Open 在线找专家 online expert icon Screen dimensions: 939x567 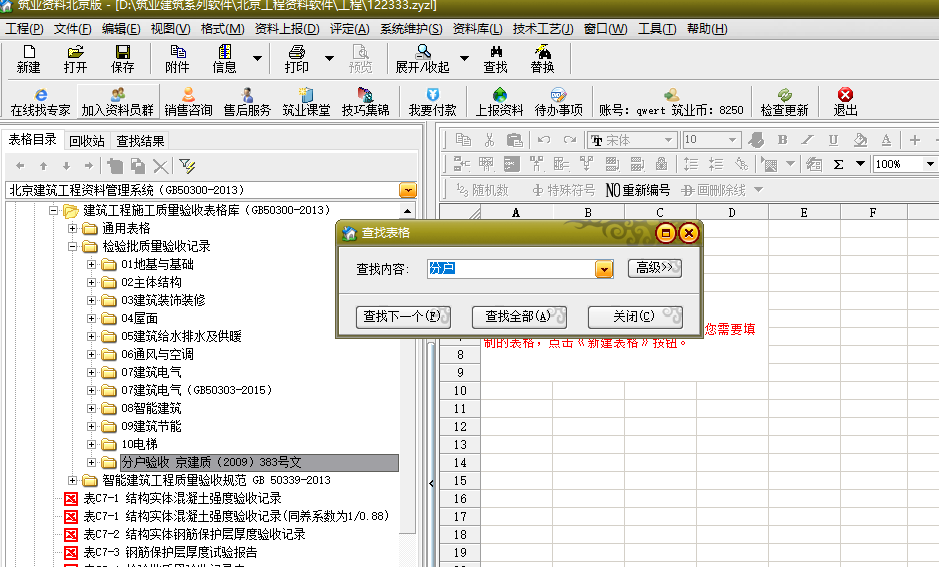tap(40, 102)
